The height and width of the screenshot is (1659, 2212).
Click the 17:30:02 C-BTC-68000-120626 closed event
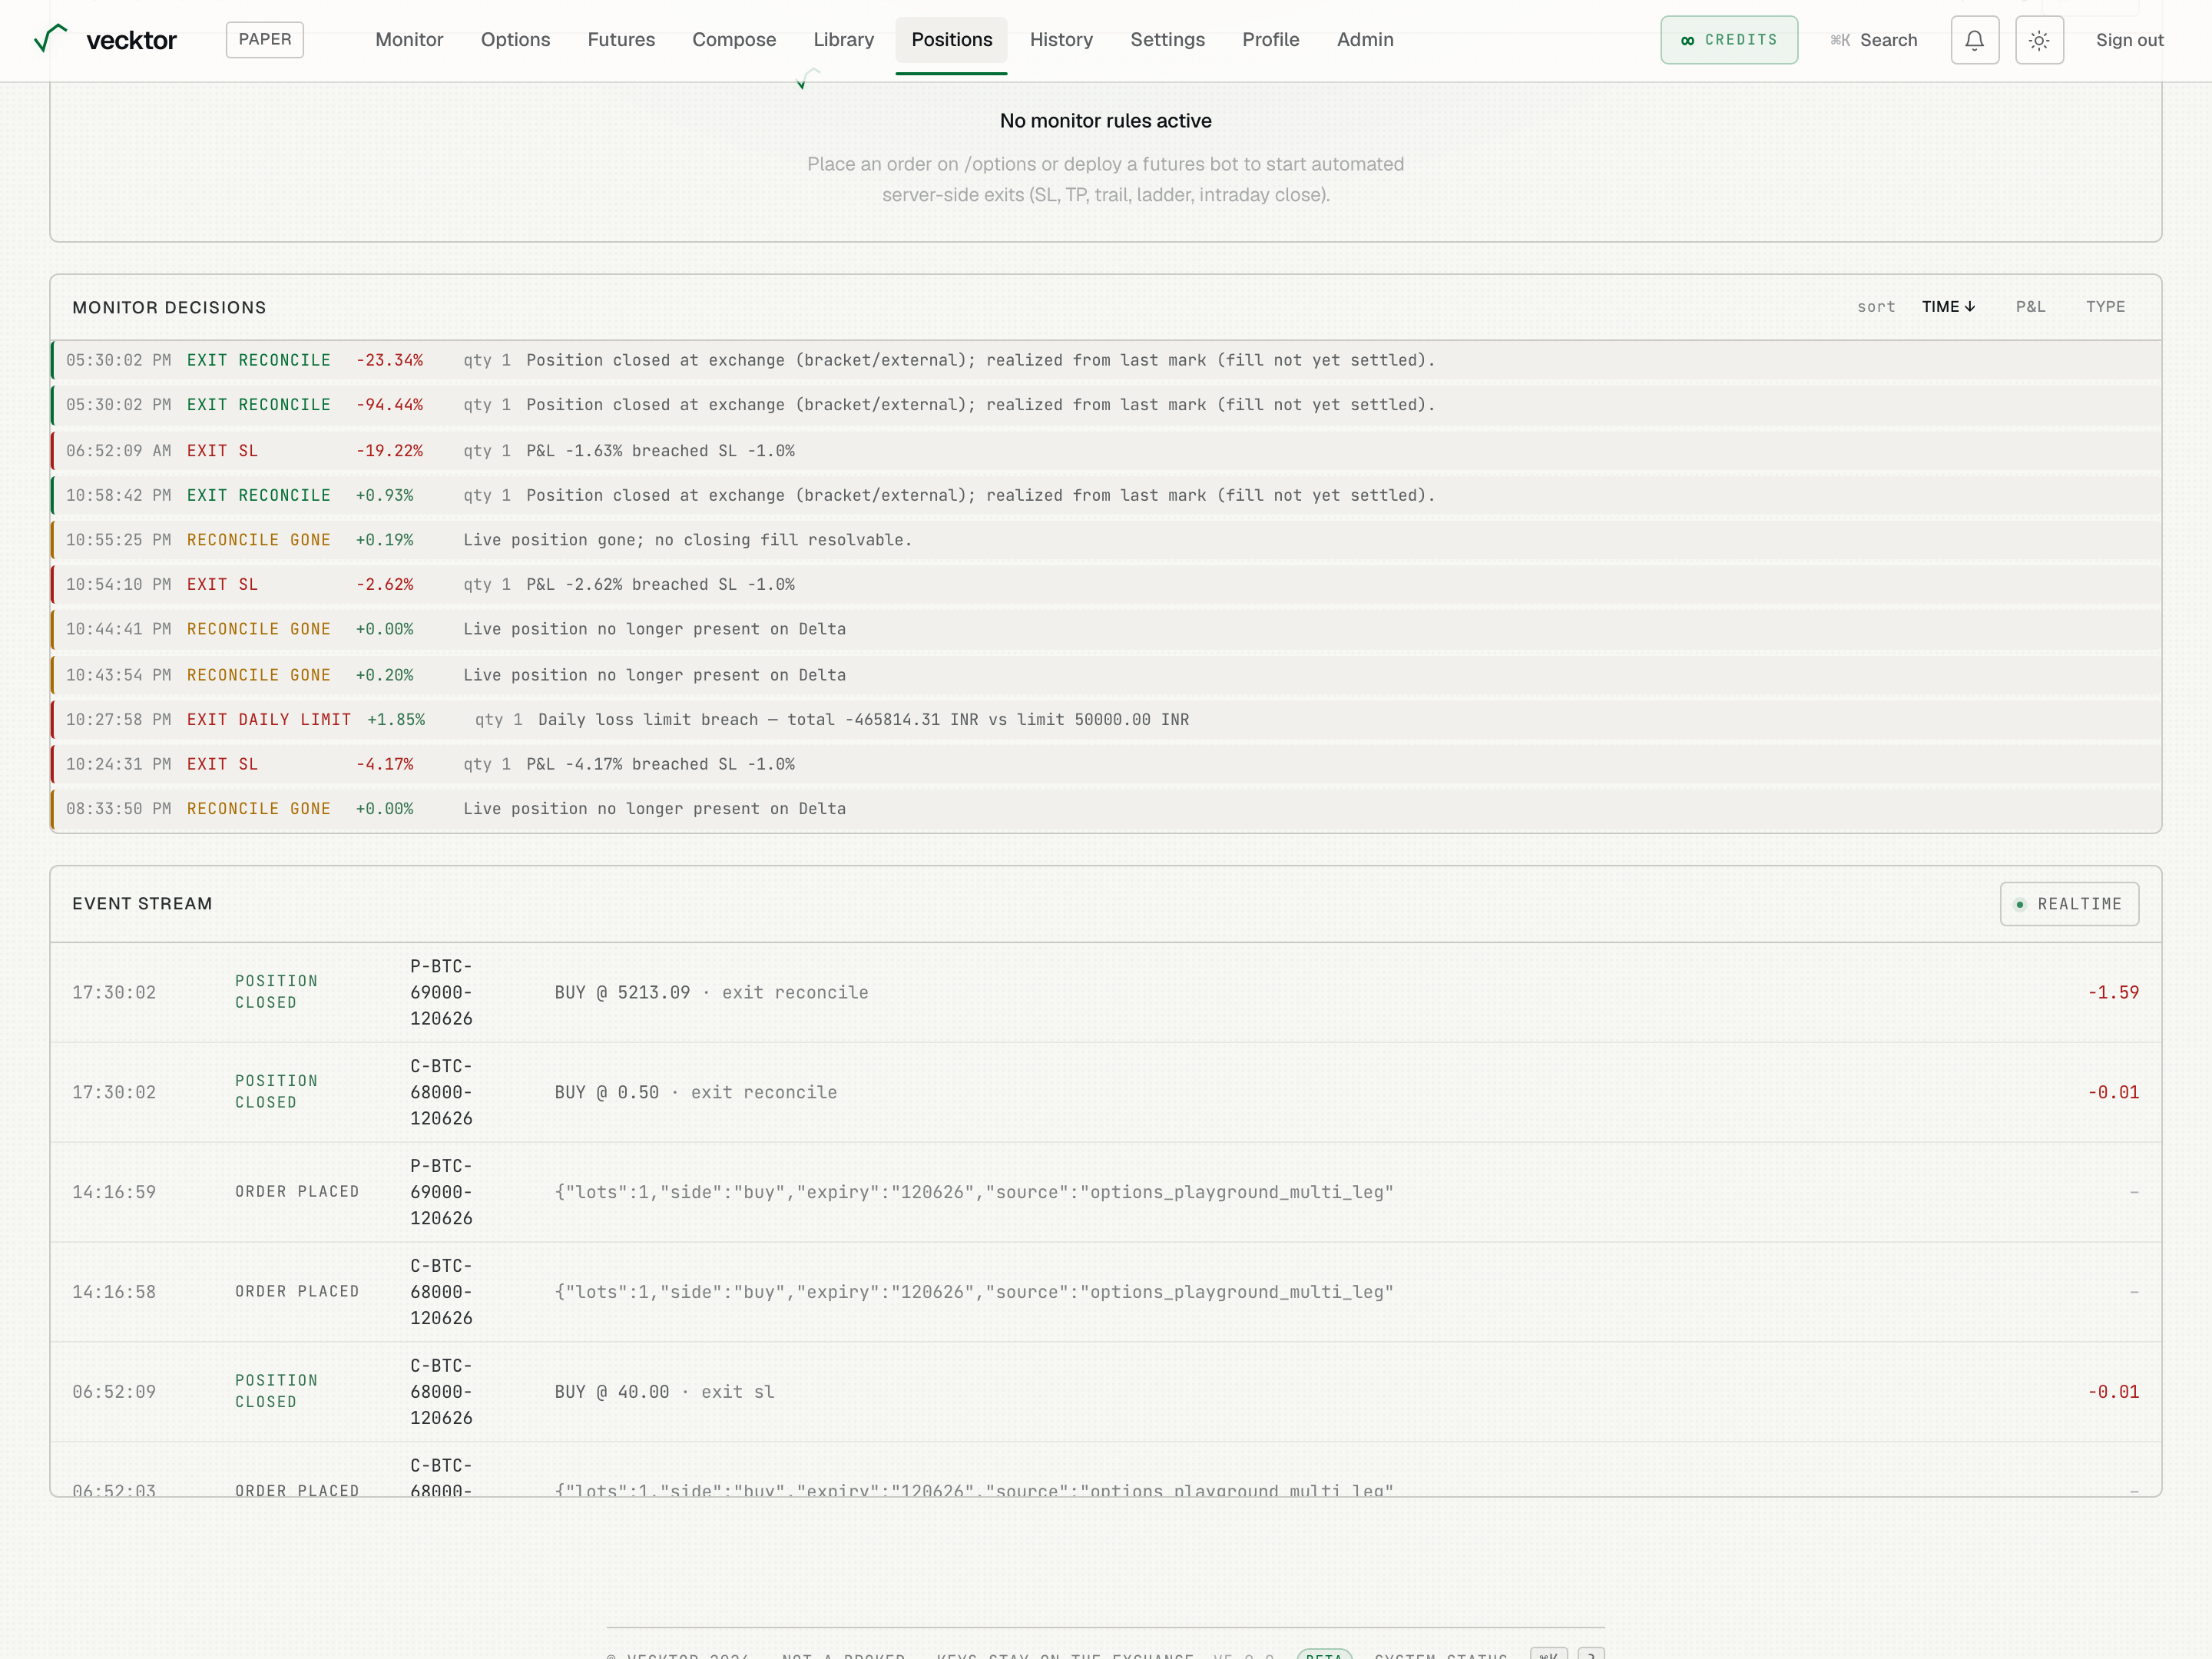1106,1093
